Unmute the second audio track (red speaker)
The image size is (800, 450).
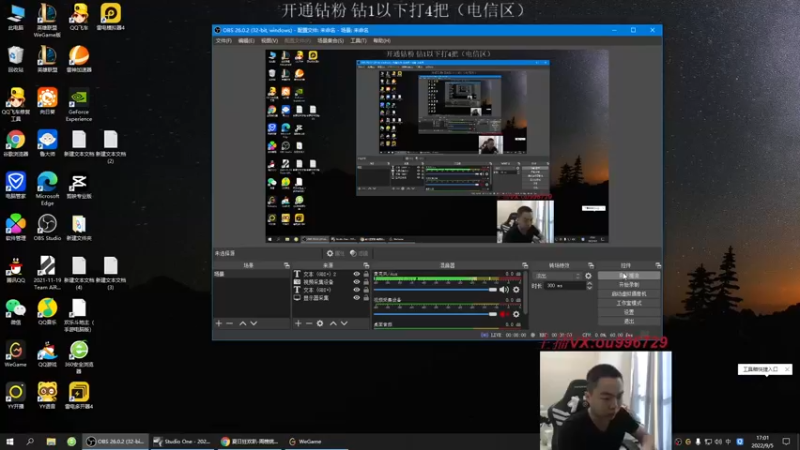tap(504, 314)
